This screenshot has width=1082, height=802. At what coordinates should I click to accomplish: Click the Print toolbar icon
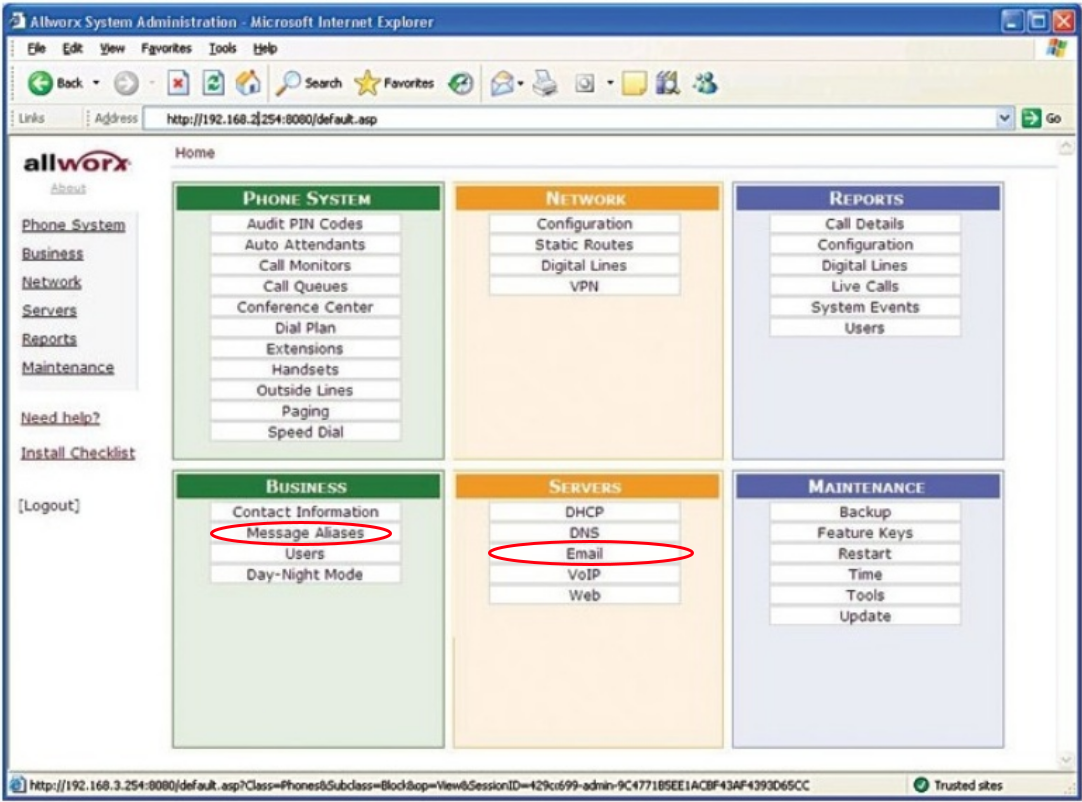tap(544, 84)
